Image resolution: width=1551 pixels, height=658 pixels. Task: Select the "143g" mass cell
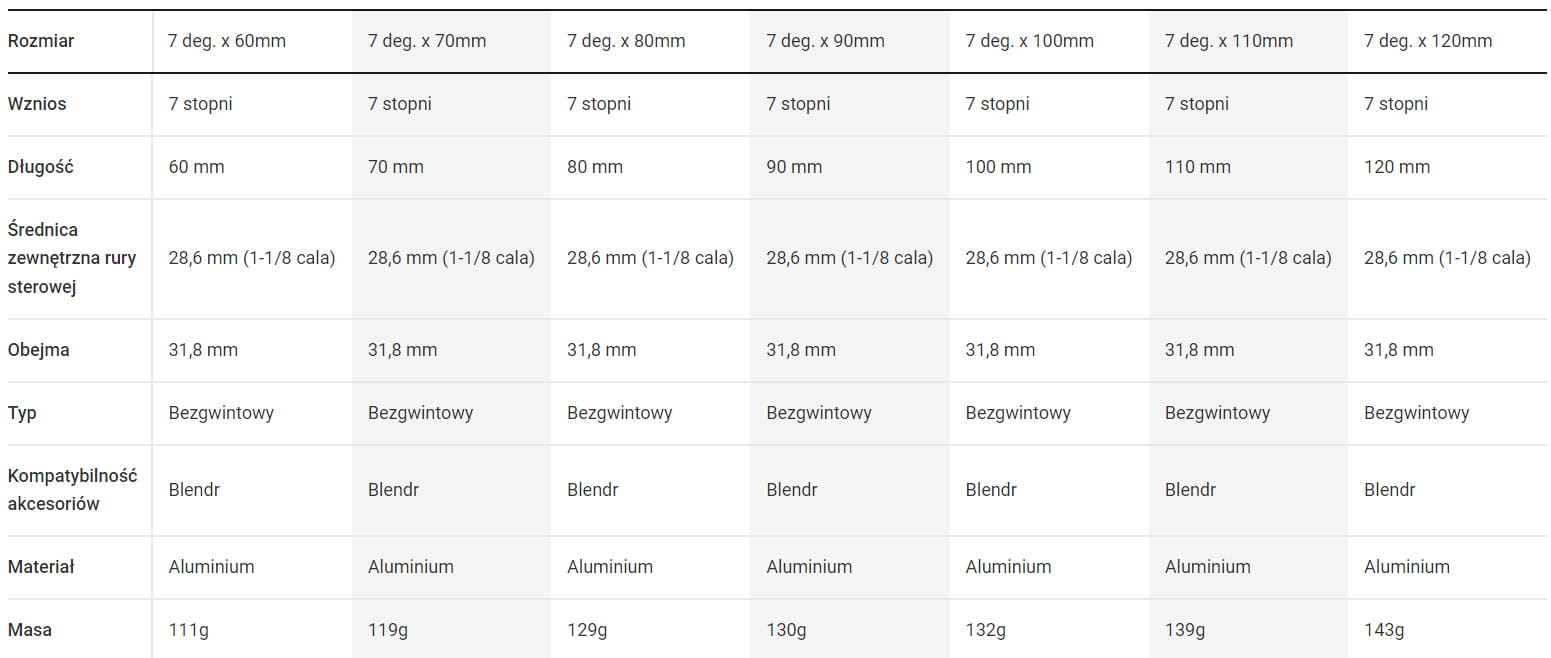[1384, 630]
